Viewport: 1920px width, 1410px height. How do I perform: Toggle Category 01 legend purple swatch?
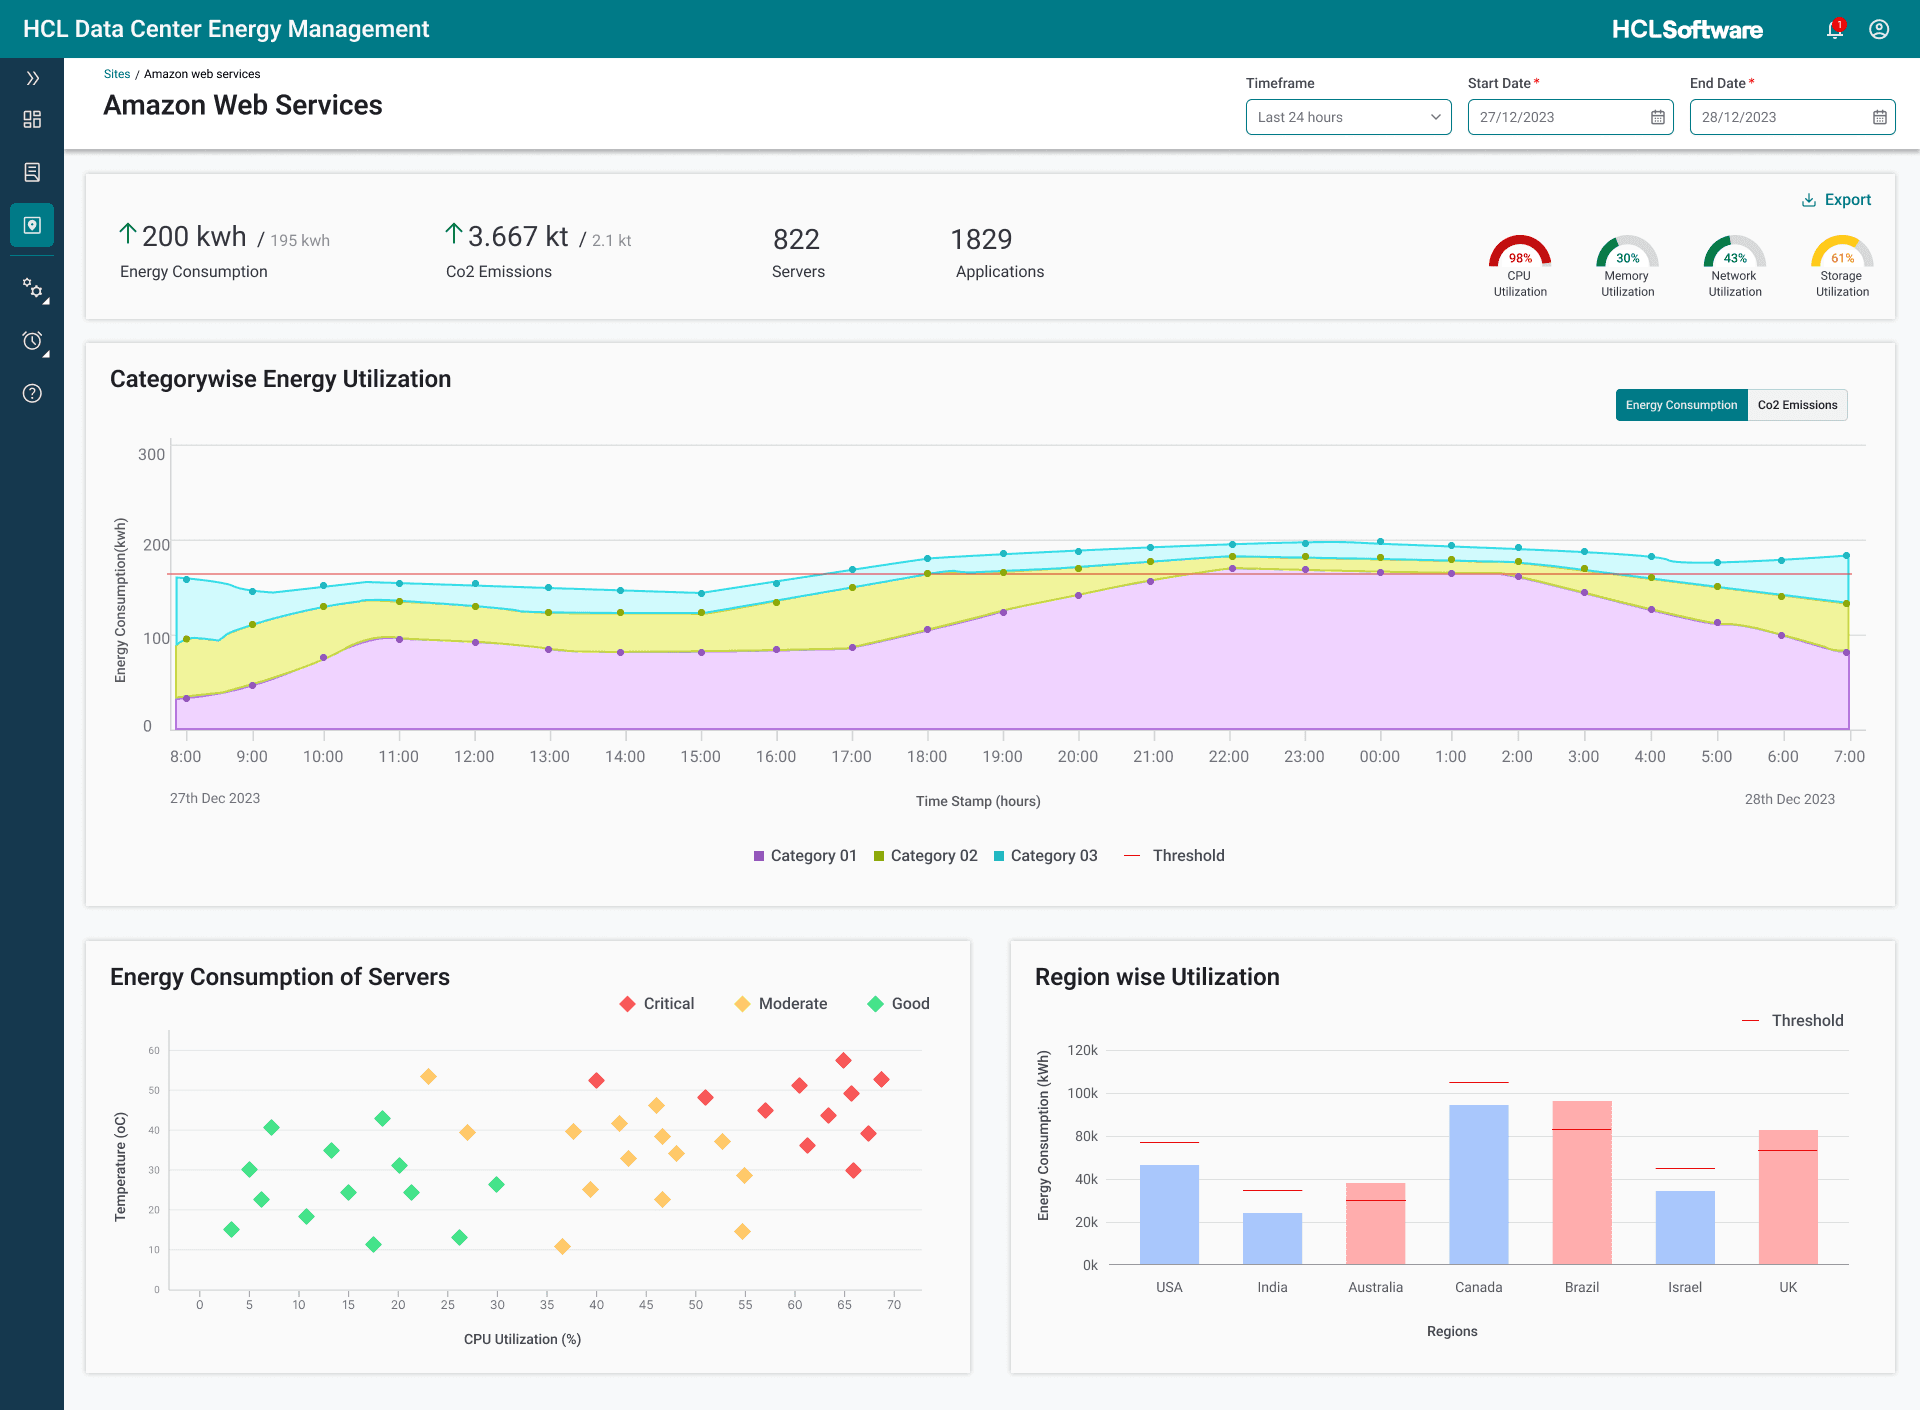759,856
